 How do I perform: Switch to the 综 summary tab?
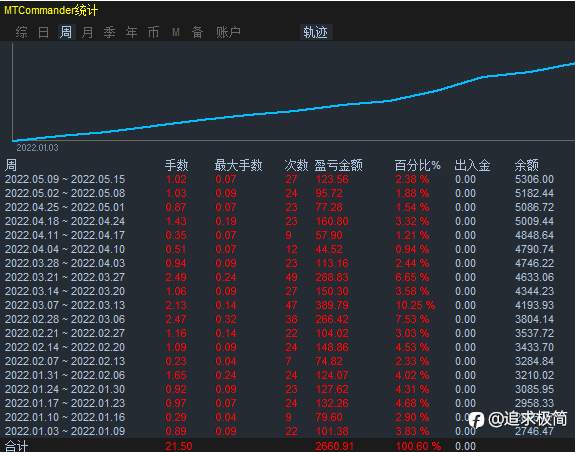21,32
